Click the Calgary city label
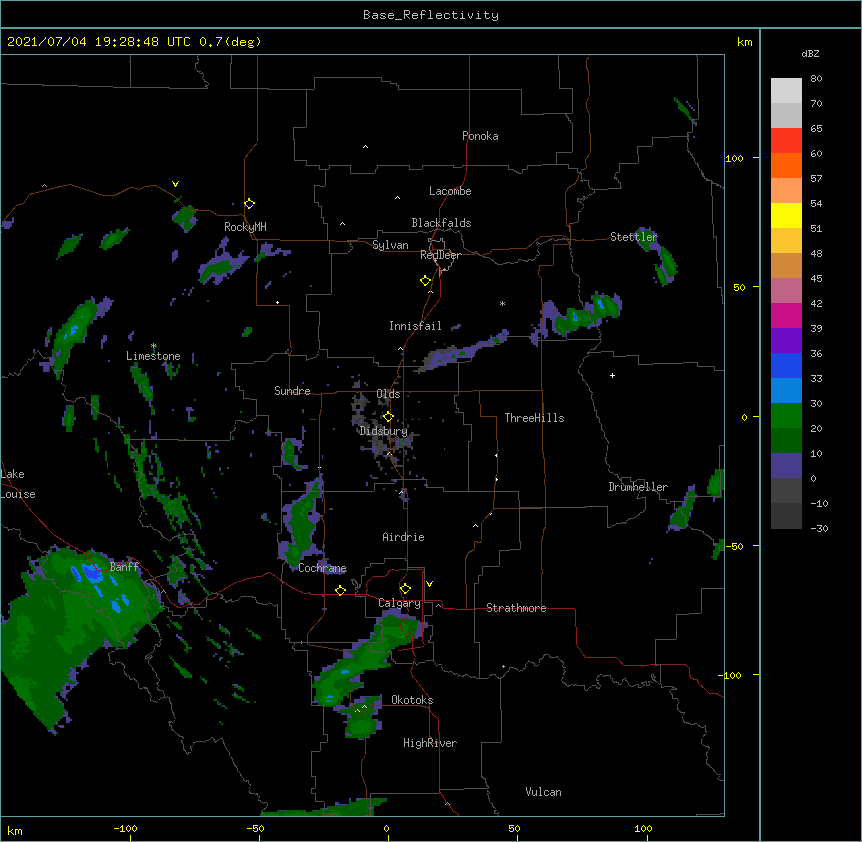Screen dimensions: 862x842 tap(400, 603)
